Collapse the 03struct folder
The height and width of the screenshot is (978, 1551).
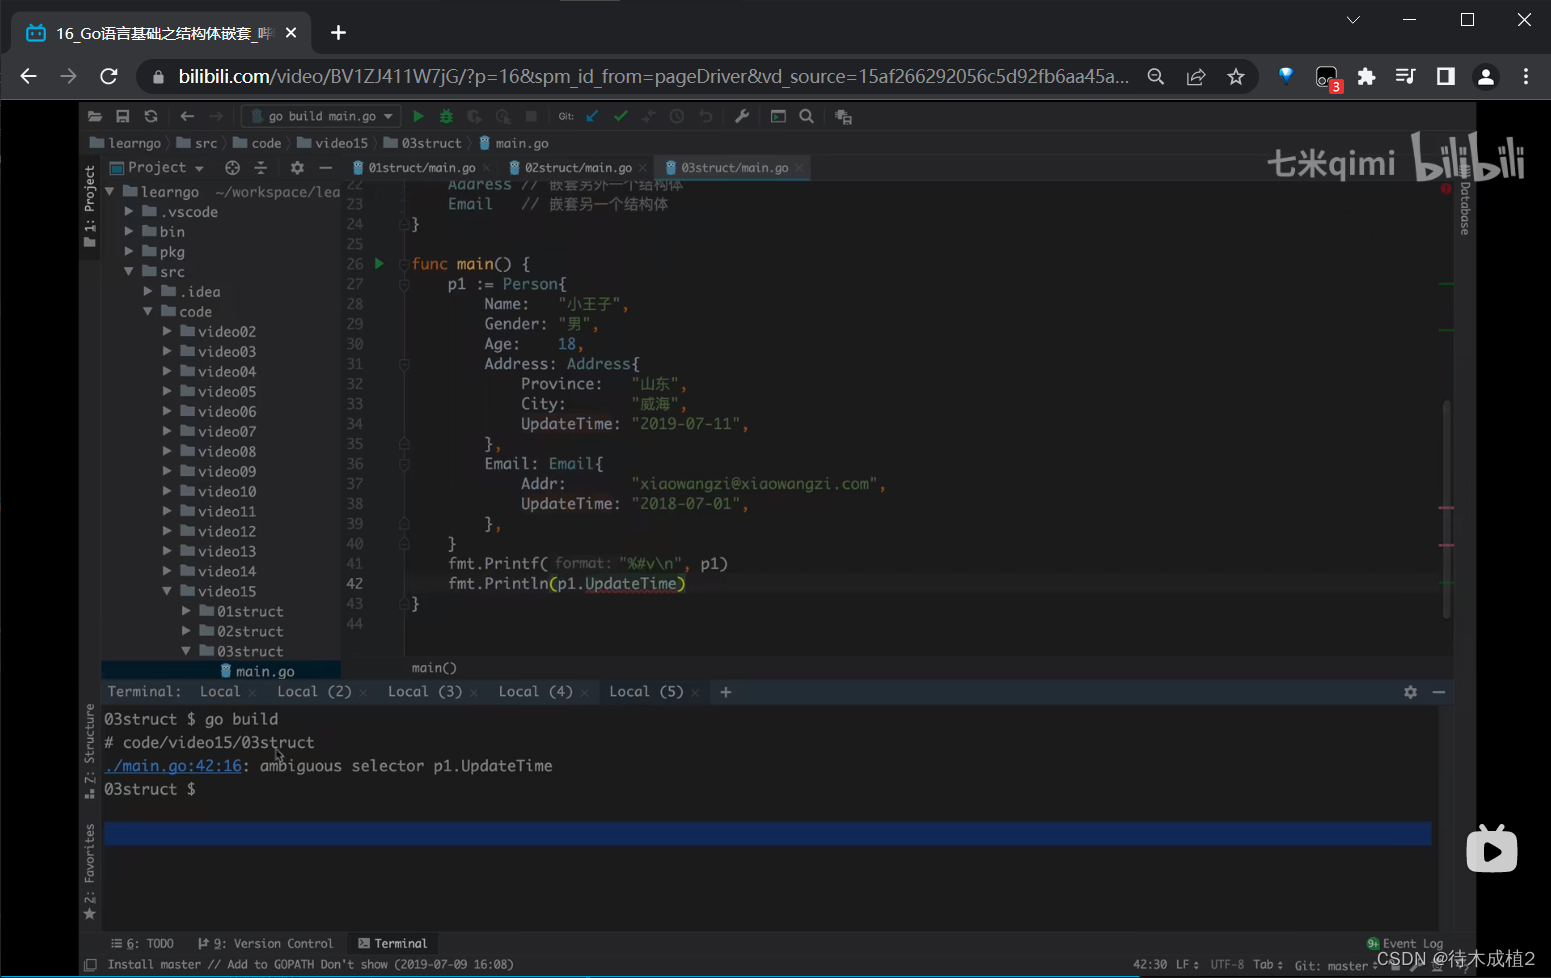point(186,652)
